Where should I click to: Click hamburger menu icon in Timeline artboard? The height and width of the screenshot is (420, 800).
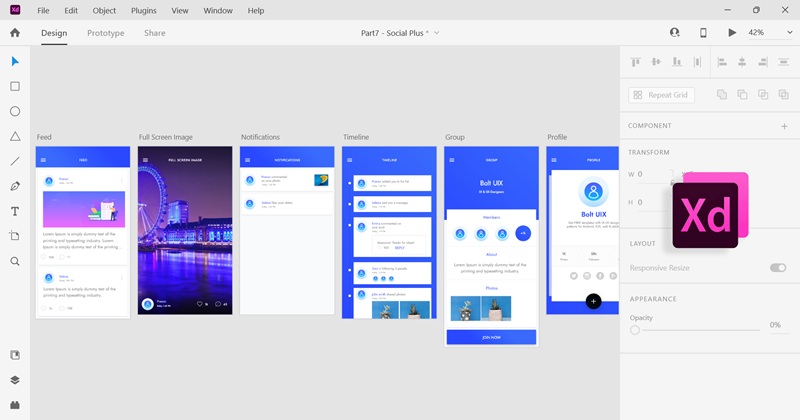pyautogui.click(x=349, y=160)
